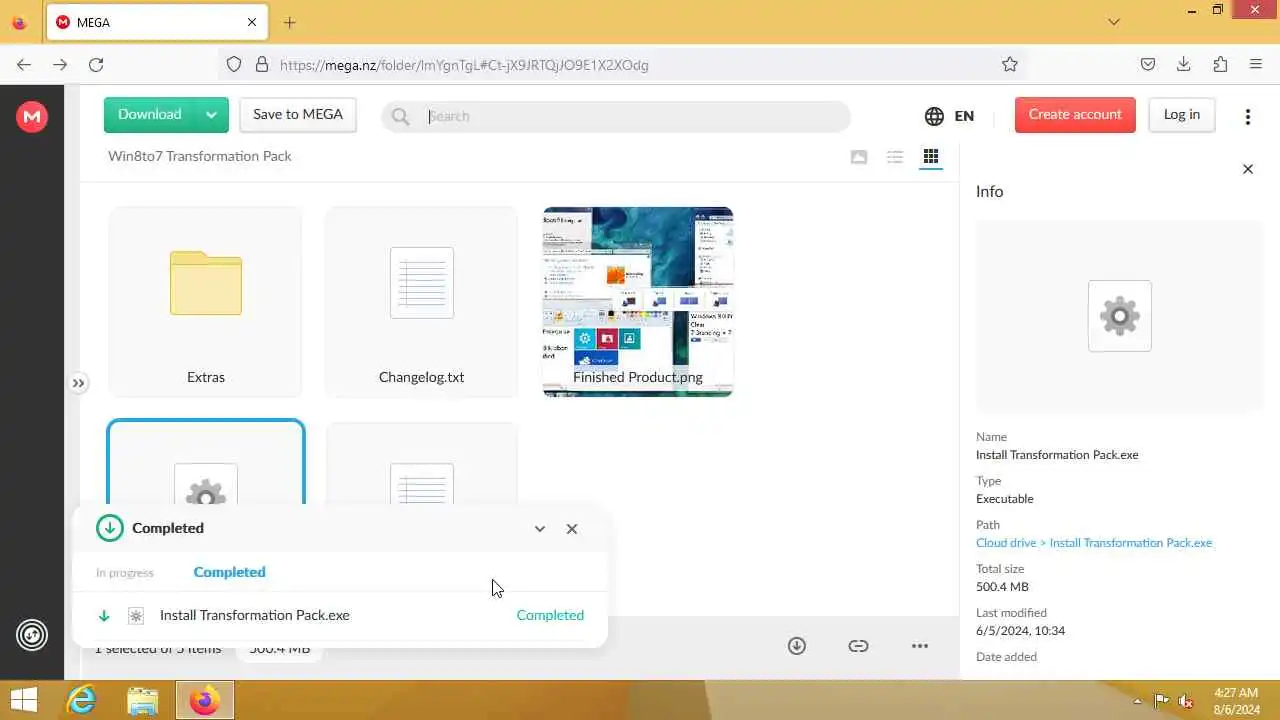Switch to grid thumbnail view
The image size is (1280, 720).
coord(931,157)
